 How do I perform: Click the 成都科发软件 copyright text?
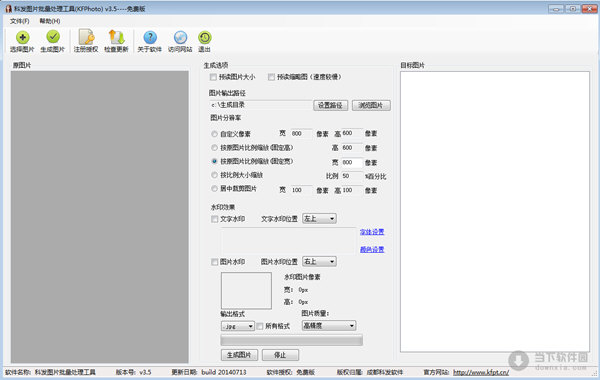385,372
